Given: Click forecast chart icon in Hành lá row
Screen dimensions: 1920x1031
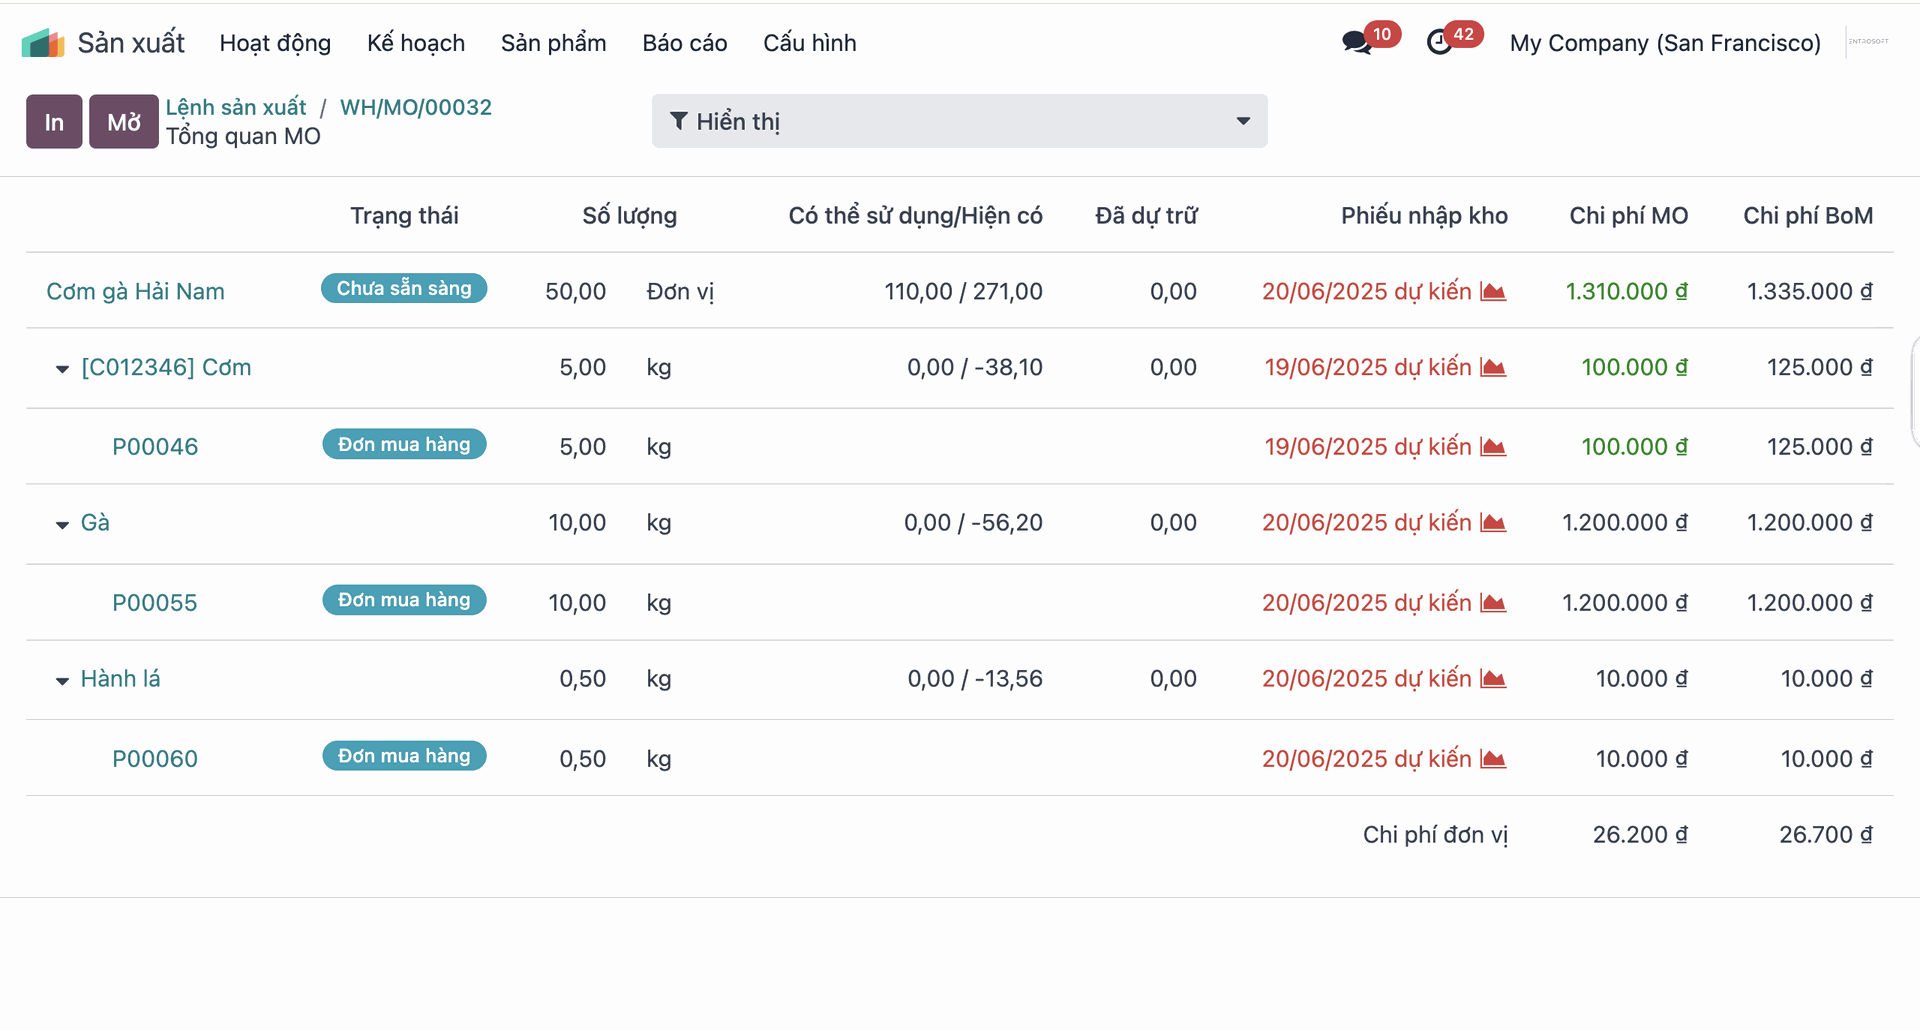Looking at the screenshot, I should pyautogui.click(x=1493, y=679).
